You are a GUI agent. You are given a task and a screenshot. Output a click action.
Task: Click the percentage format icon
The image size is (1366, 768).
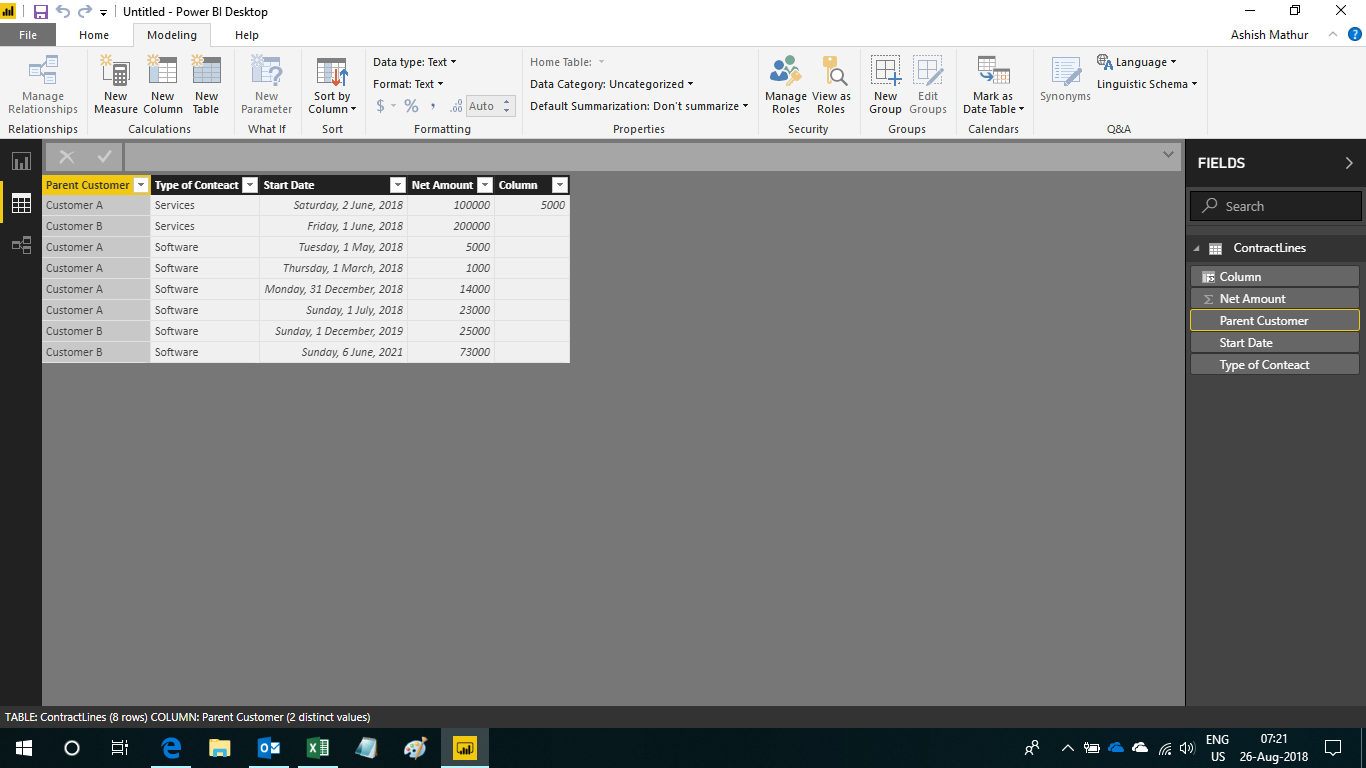click(x=411, y=106)
